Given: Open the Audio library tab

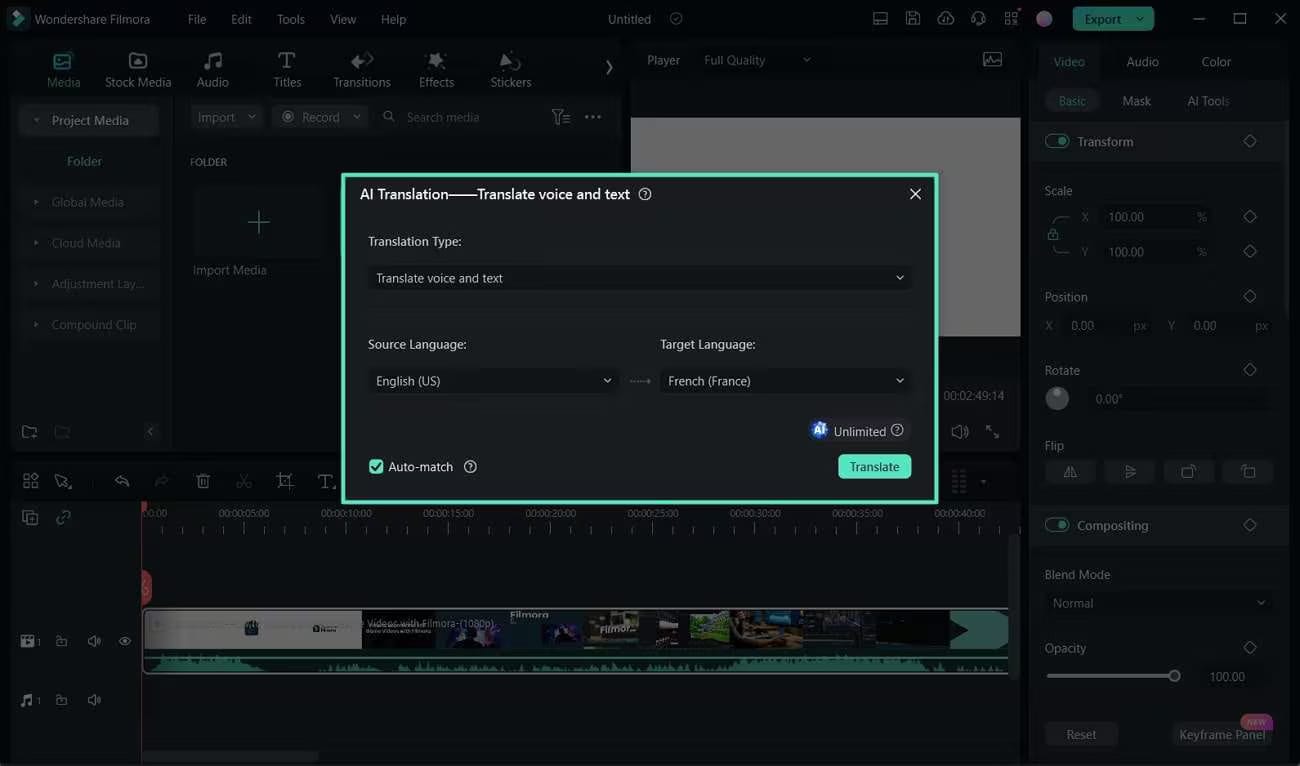Looking at the screenshot, I should [x=212, y=70].
